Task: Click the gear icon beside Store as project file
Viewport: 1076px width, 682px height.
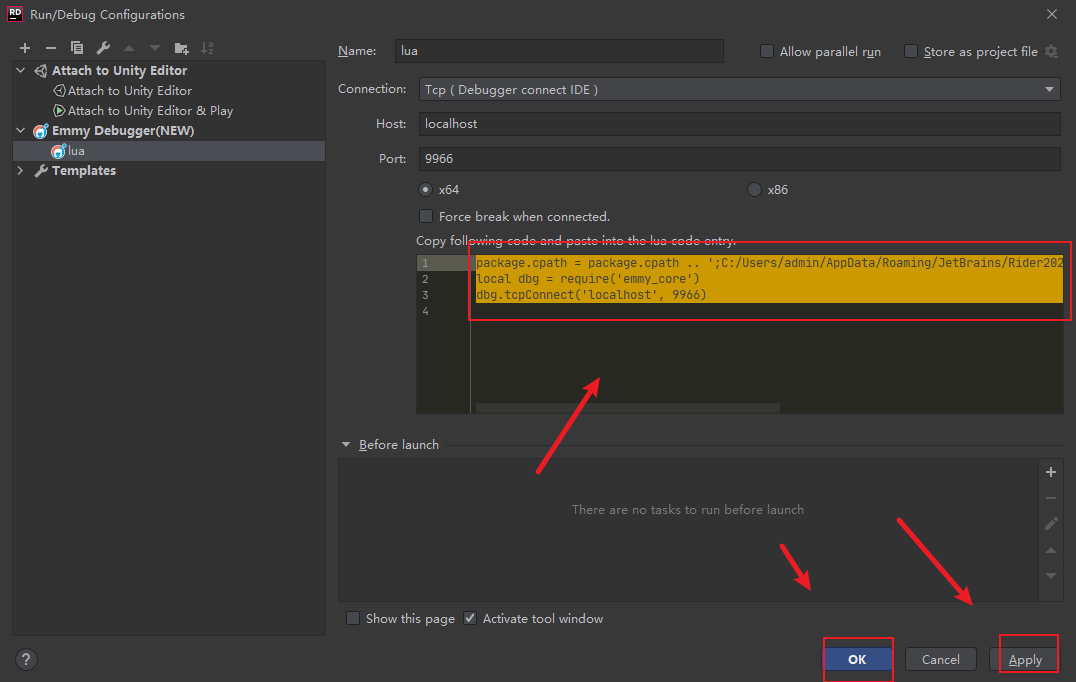Action: point(1051,51)
